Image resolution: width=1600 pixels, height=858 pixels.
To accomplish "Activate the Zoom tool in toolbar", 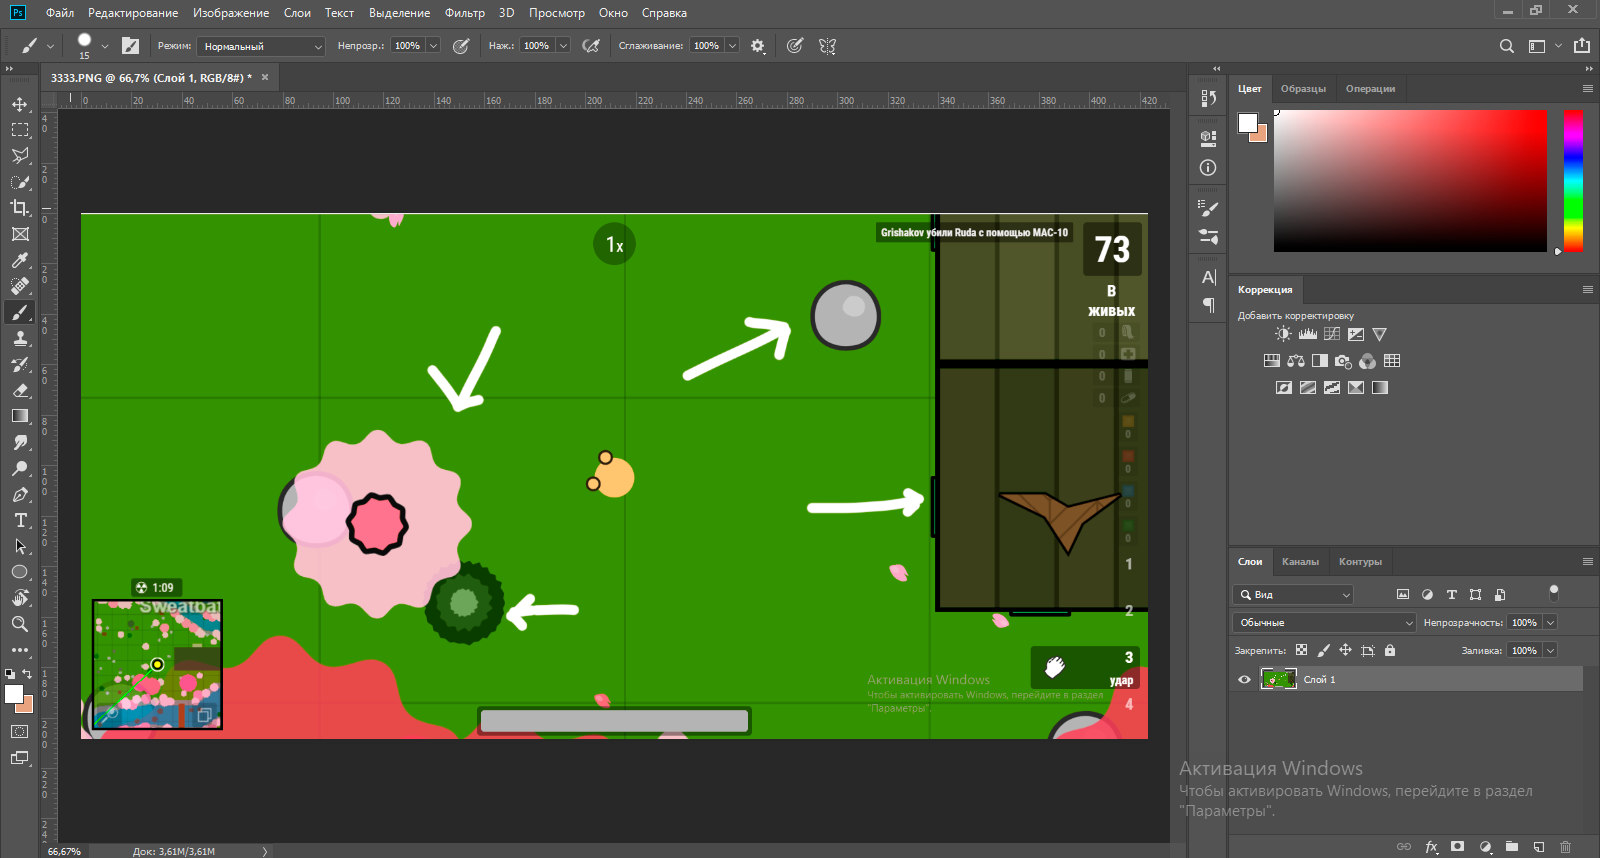I will coord(20,624).
